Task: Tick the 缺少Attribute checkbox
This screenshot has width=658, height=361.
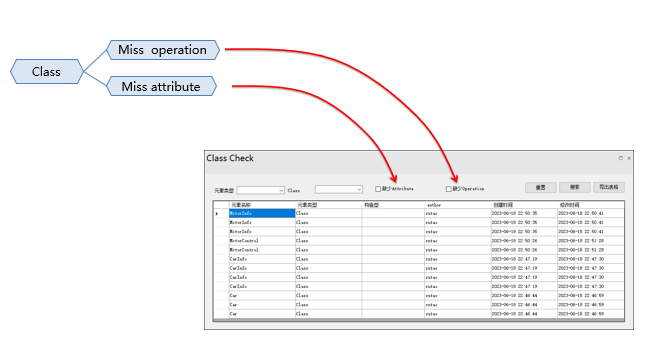Action: tap(378, 189)
